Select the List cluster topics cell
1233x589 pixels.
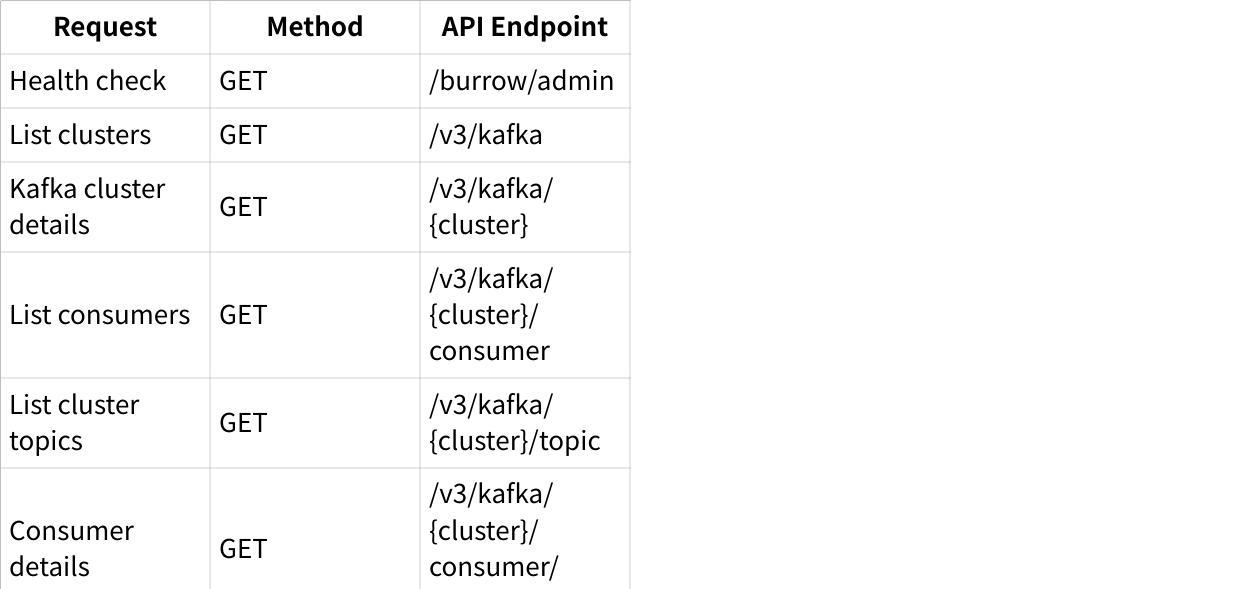74,423
